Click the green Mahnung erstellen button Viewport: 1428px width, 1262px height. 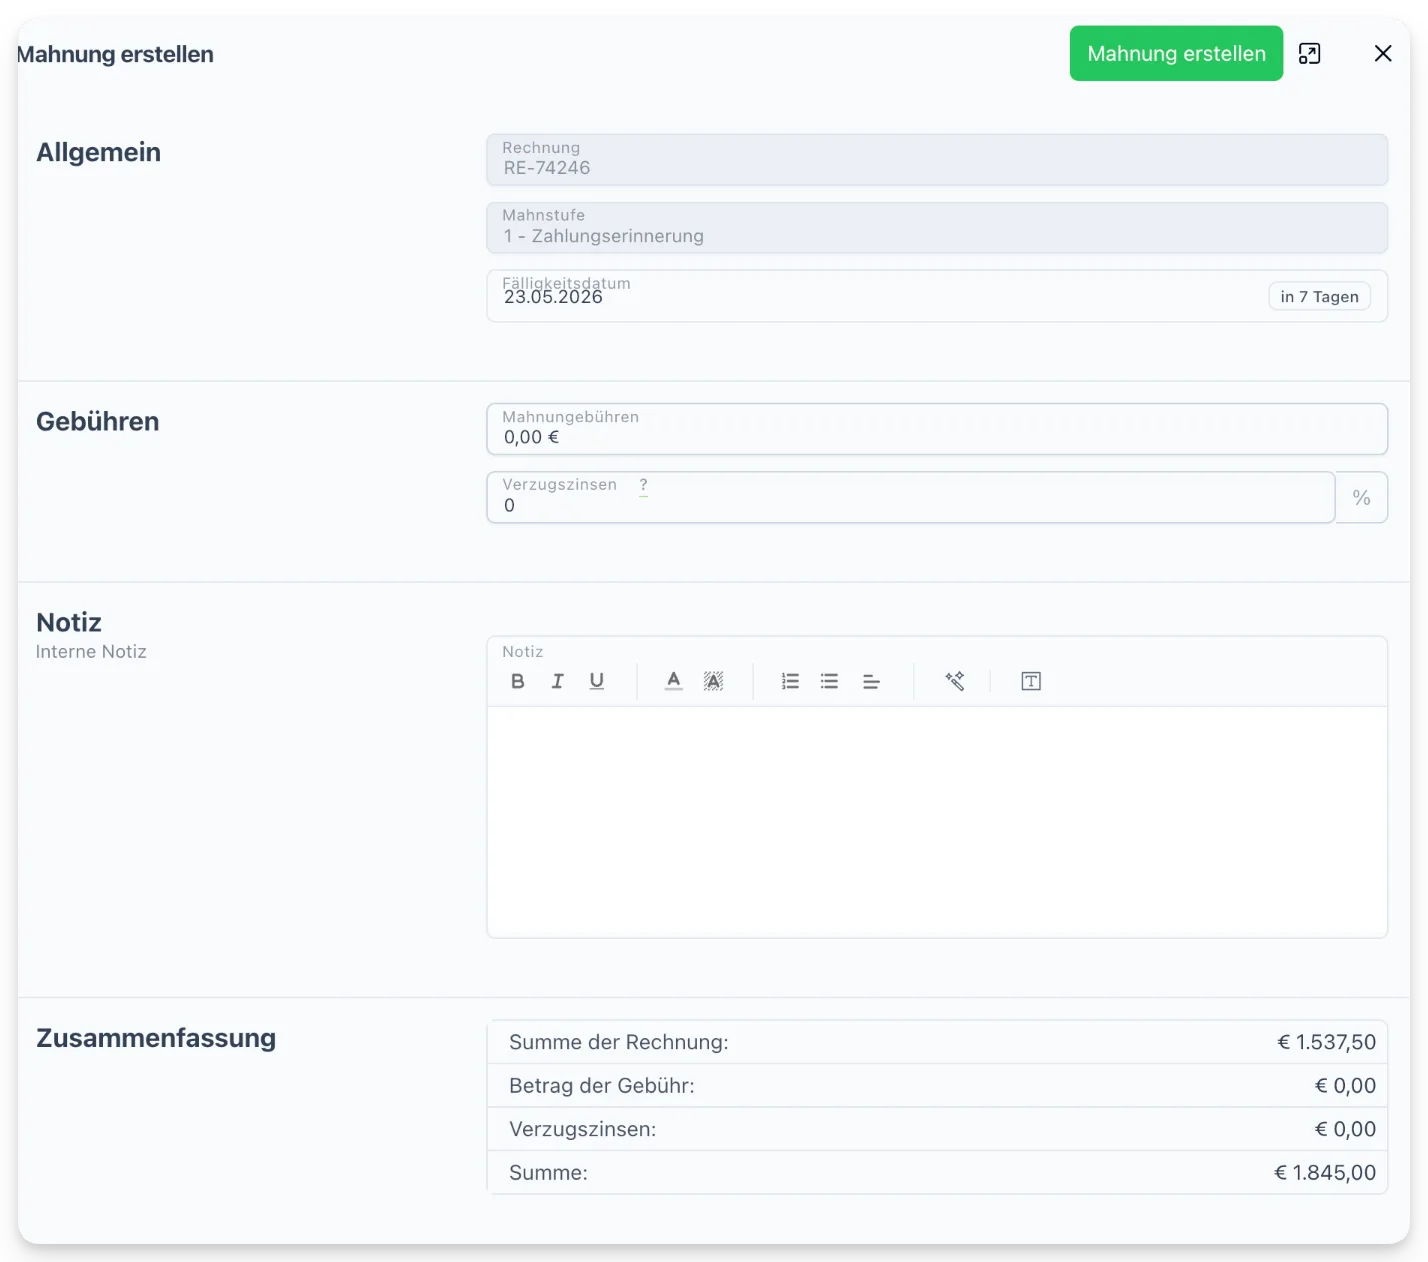coord(1176,54)
